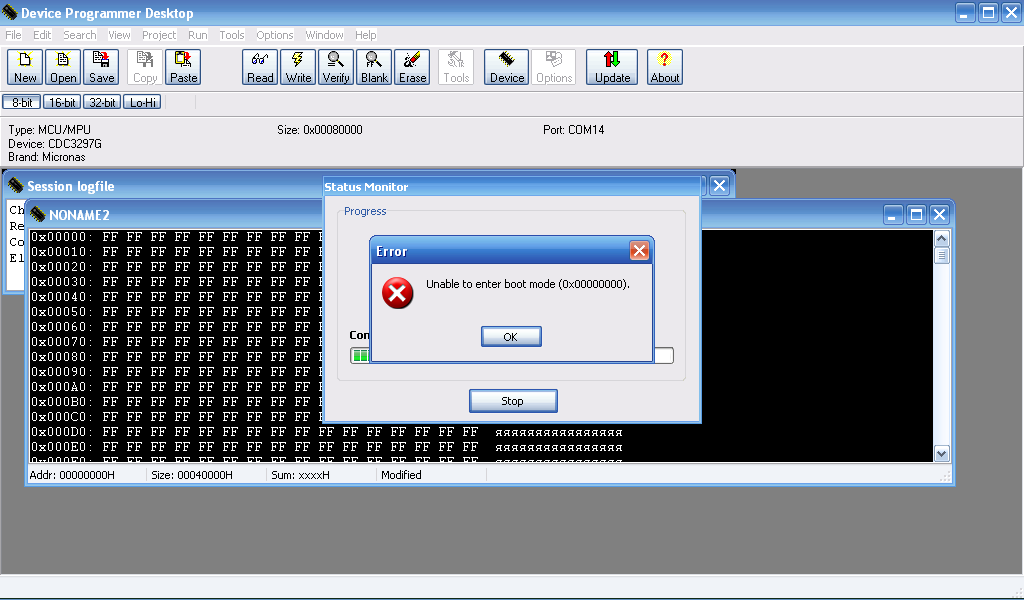The width and height of the screenshot is (1024, 600).
Task: Write to the device with the Write icon
Action: 298,67
